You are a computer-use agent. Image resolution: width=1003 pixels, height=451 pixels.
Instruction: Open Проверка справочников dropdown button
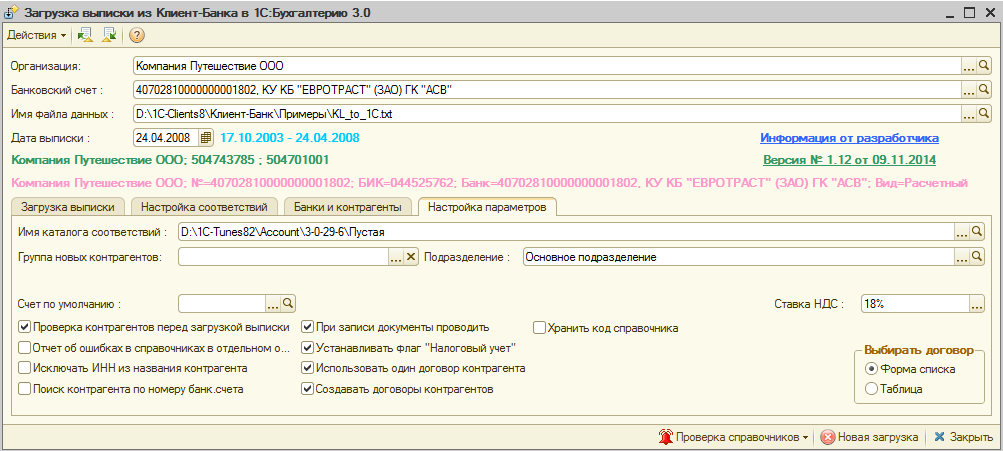coord(734,438)
